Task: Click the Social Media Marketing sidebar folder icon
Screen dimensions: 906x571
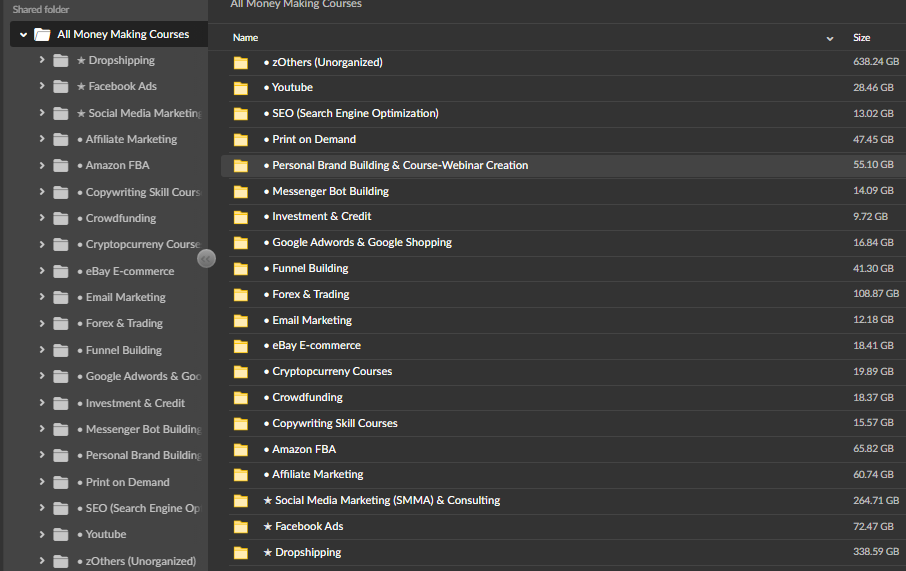Action: point(61,113)
